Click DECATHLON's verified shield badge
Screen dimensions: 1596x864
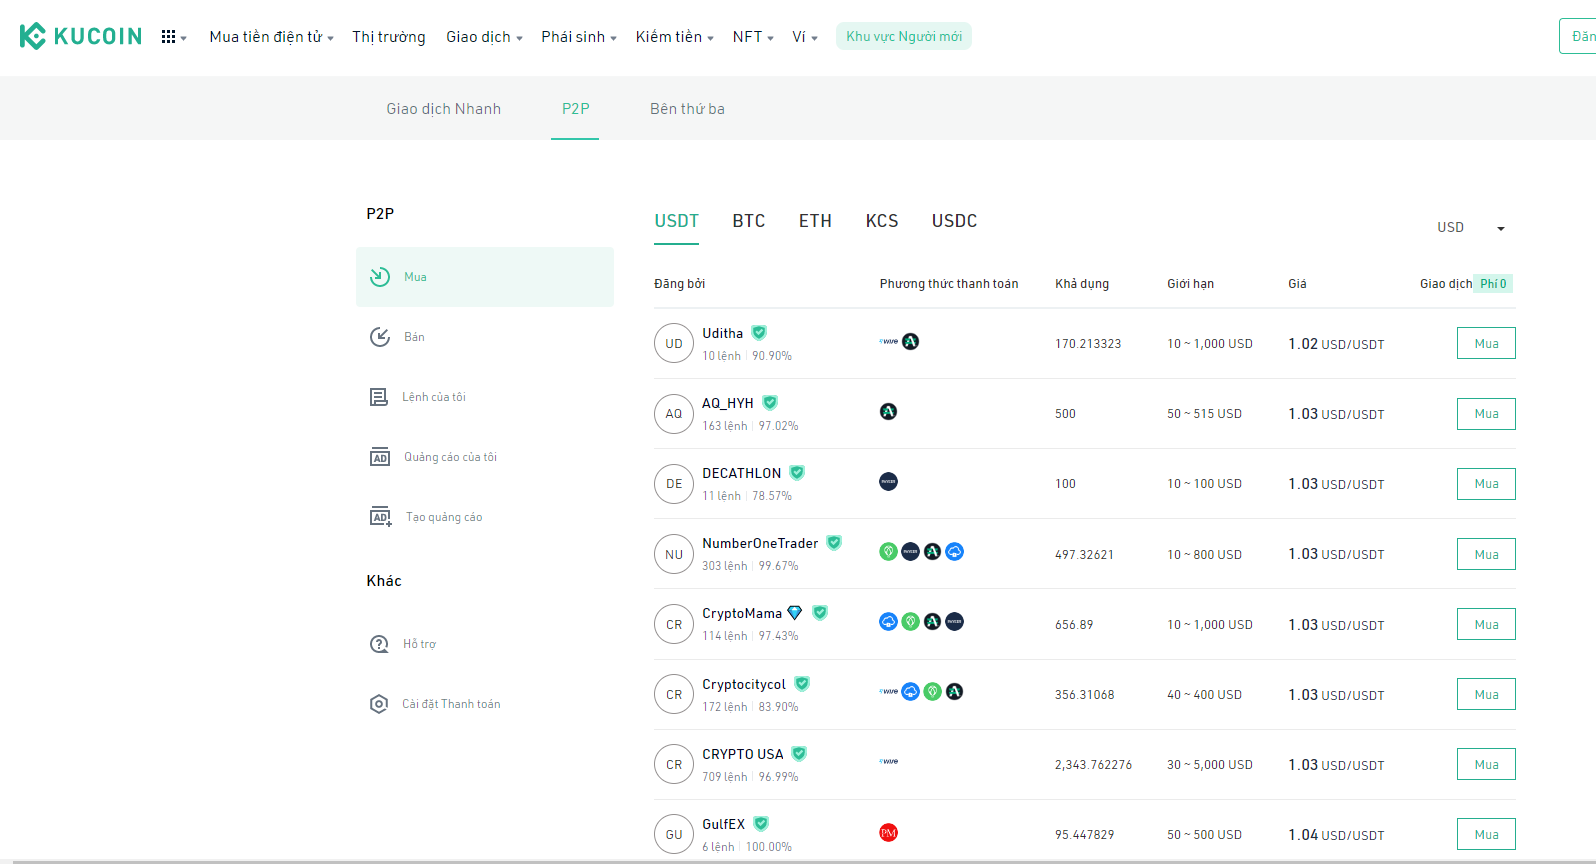click(x=797, y=473)
